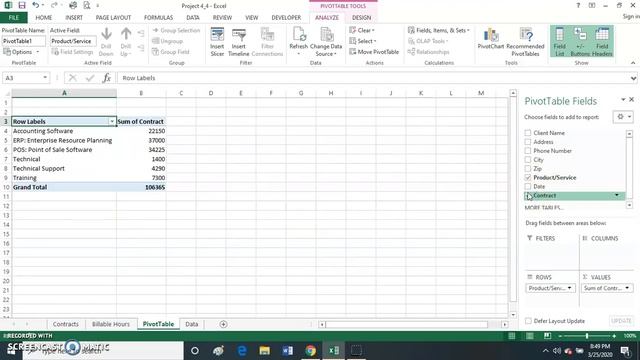Click column A header
This screenshot has height=360, width=640.
point(64,93)
